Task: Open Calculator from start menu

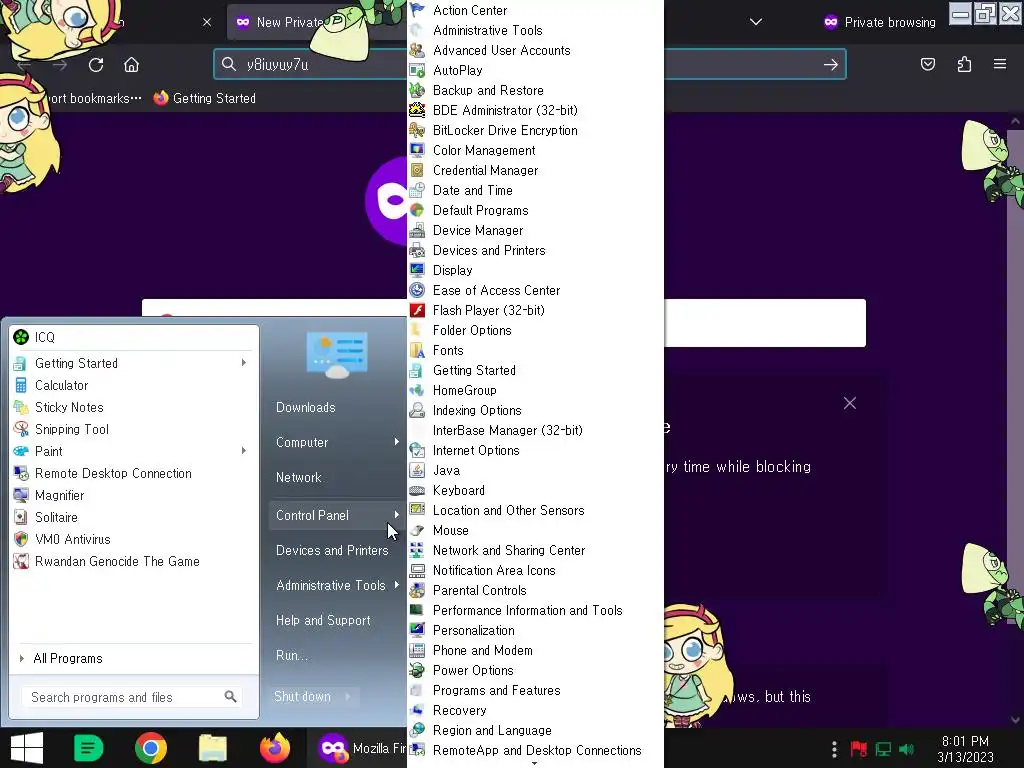Action: [134, 385]
